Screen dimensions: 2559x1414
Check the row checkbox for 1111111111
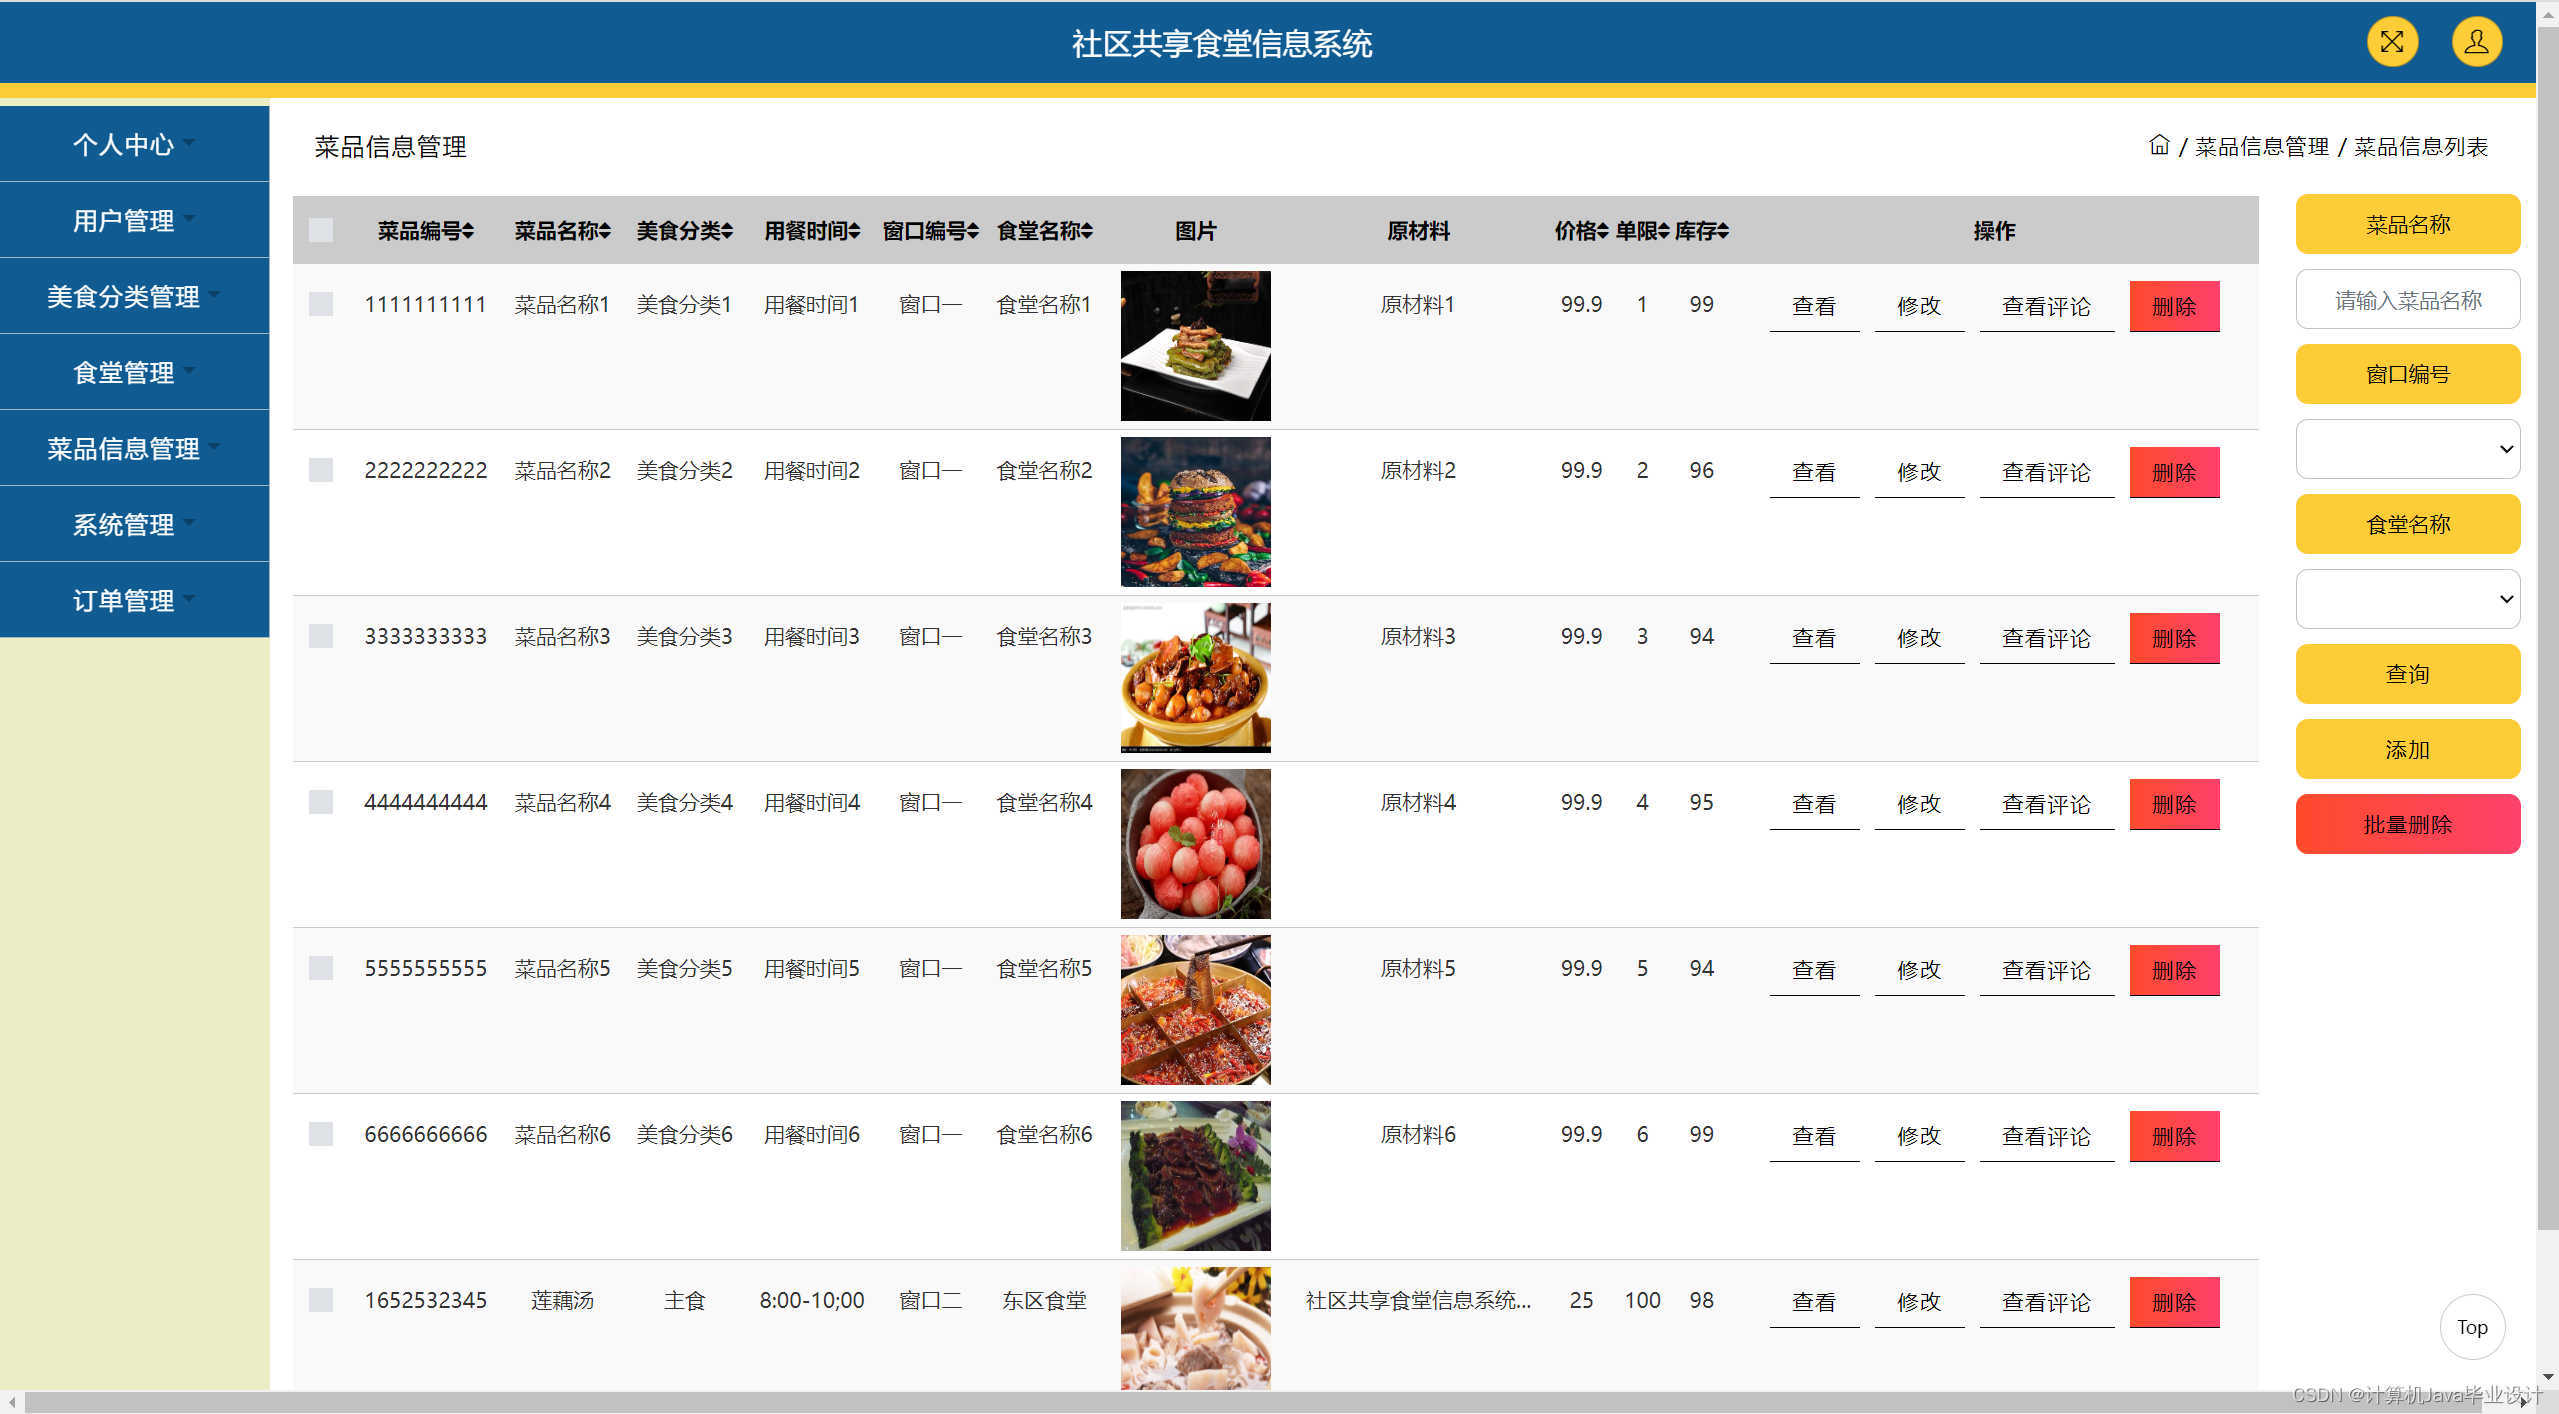coord(321,304)
